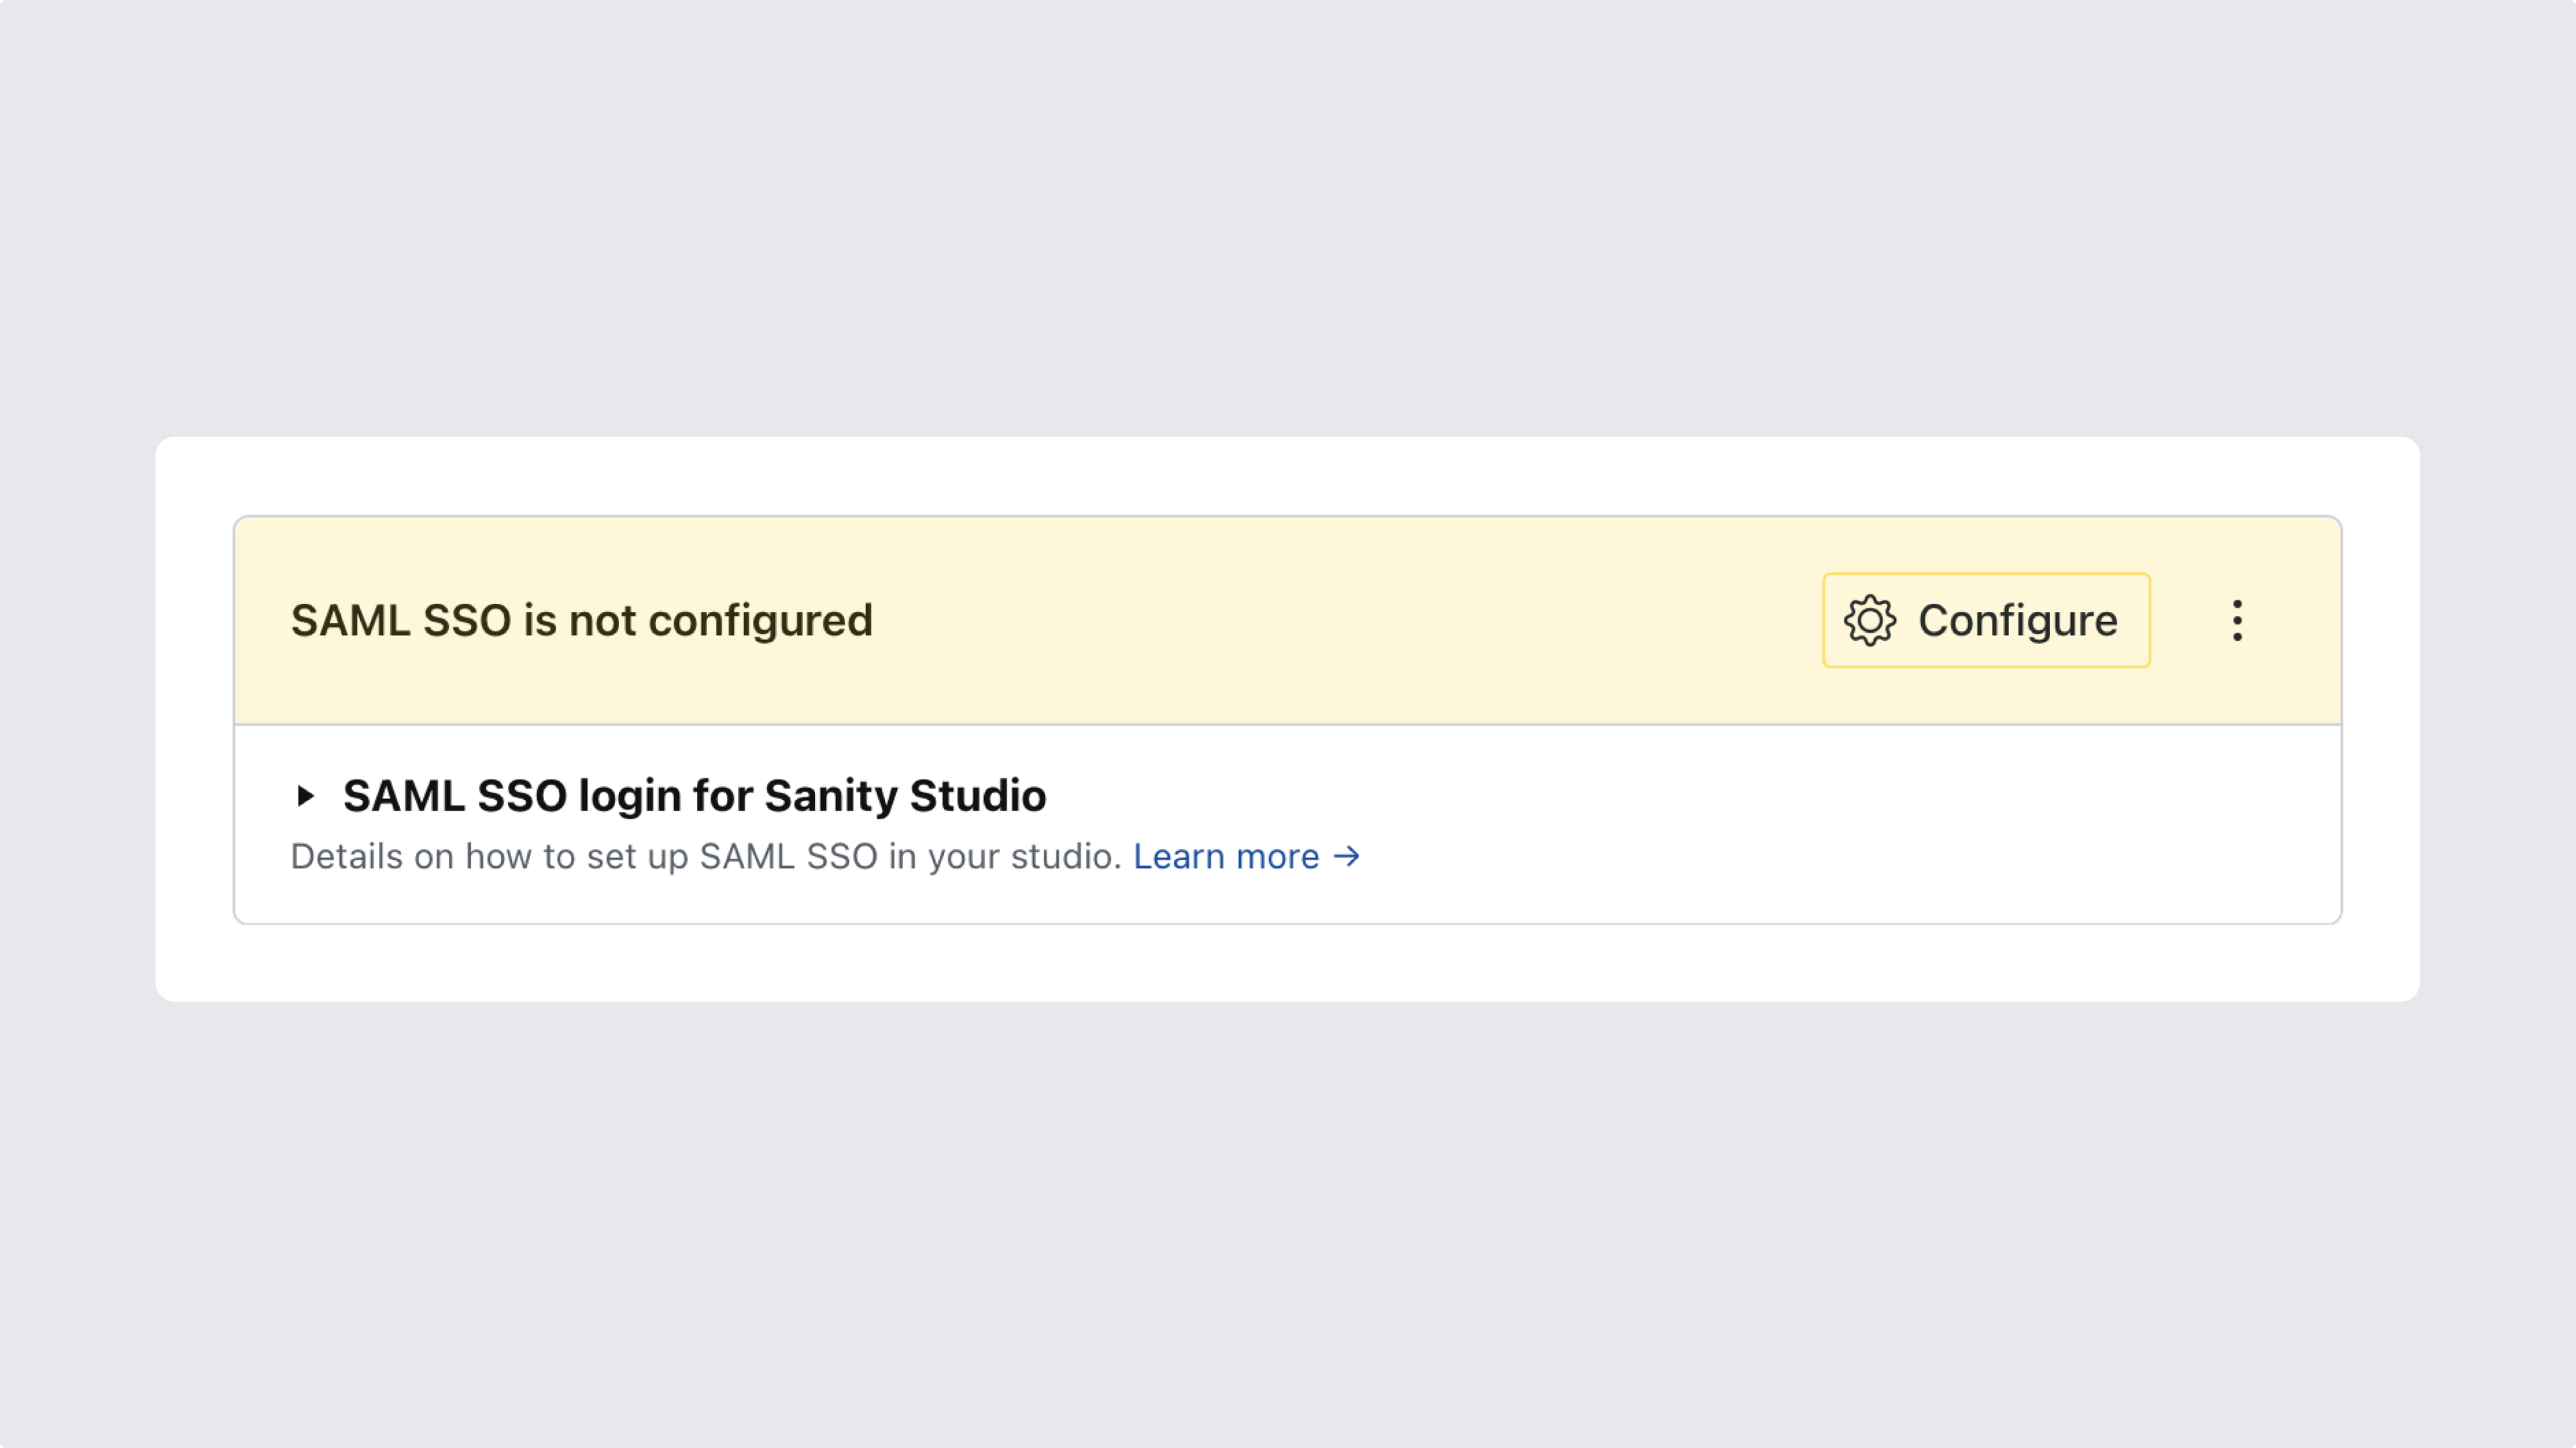The height and width of the screenshot is (1448, 2576).
Task: Click the gray page background above the card
Action: coord(1288,220)
